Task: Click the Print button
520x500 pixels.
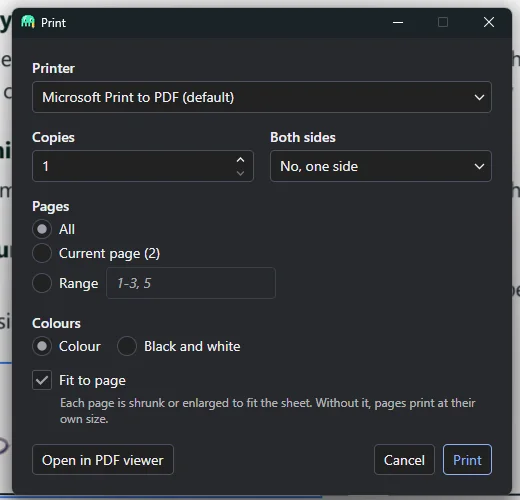Action: point(467,460)
